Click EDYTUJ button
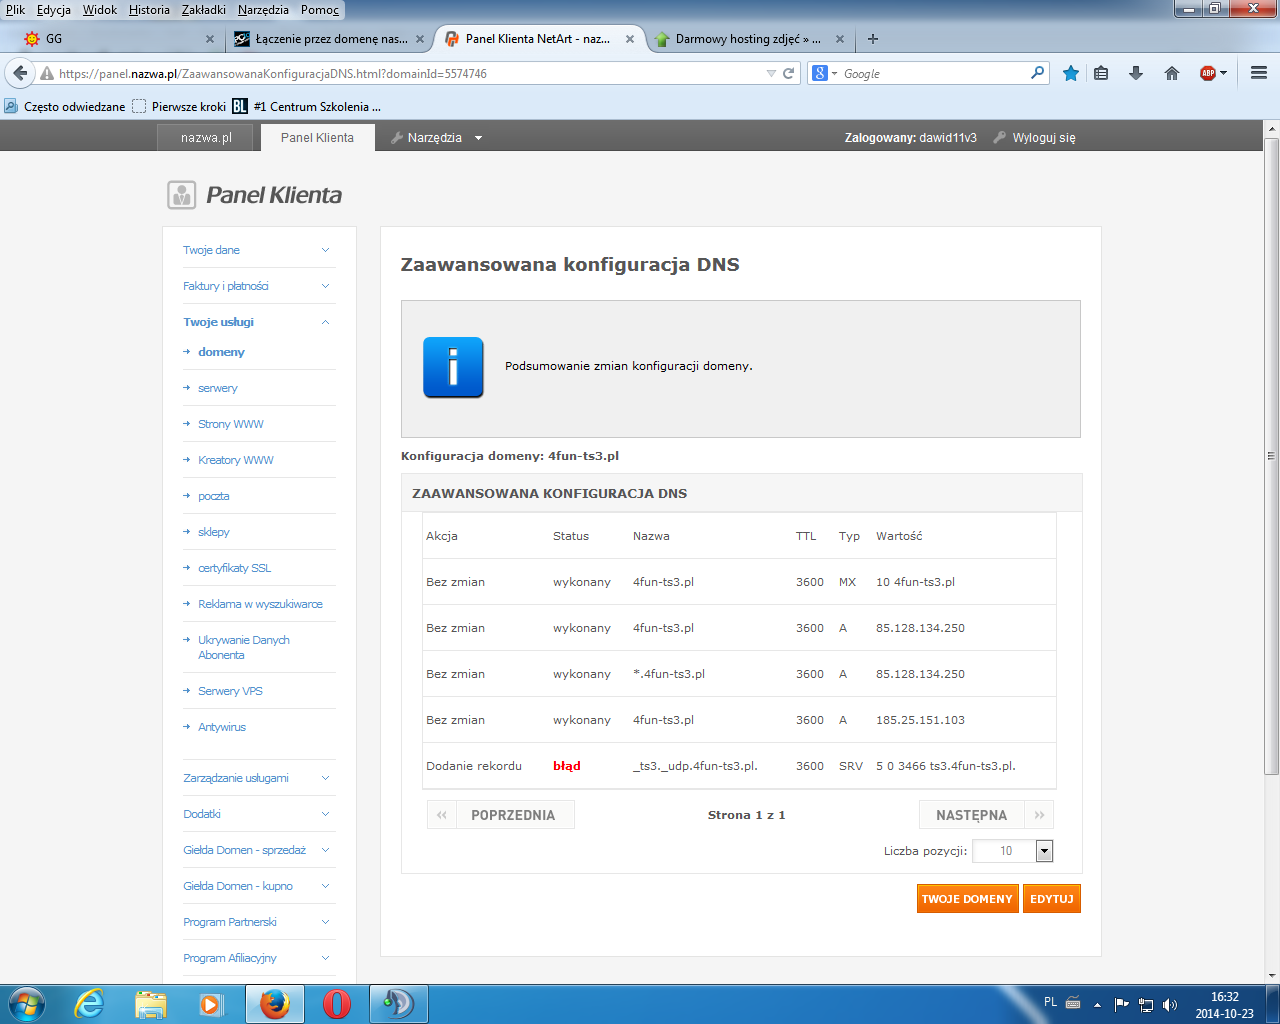Viewport: 1280px width, 1024px height. click(1052, 899)
